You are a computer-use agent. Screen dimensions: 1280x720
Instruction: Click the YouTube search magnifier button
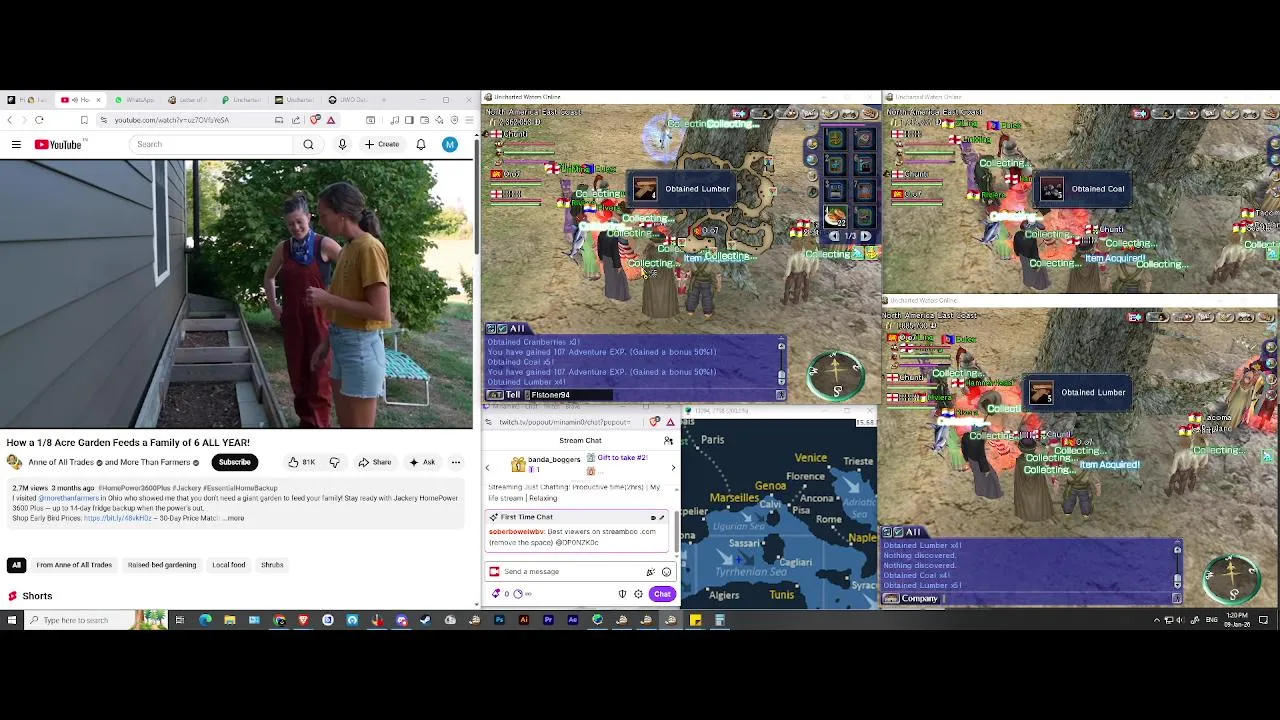click(x=308, y=145)
